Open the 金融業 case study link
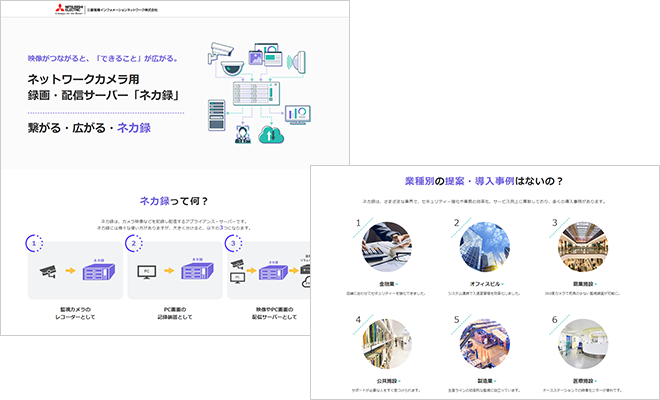The image size is (660, 400). [x=389, y=284]
